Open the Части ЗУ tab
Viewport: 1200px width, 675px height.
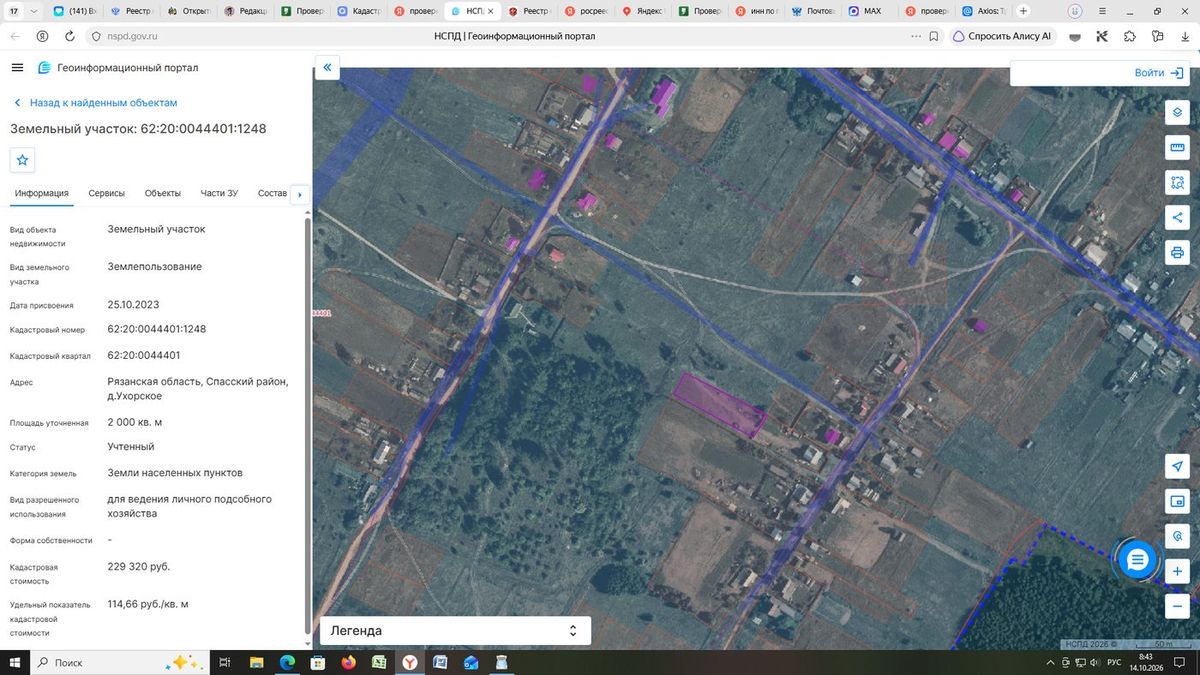219,193
